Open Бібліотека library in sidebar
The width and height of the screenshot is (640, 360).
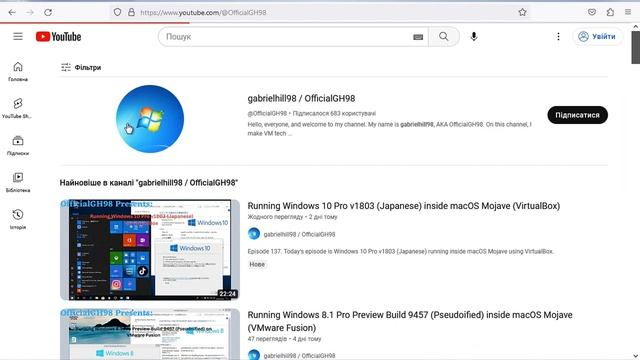18,182
